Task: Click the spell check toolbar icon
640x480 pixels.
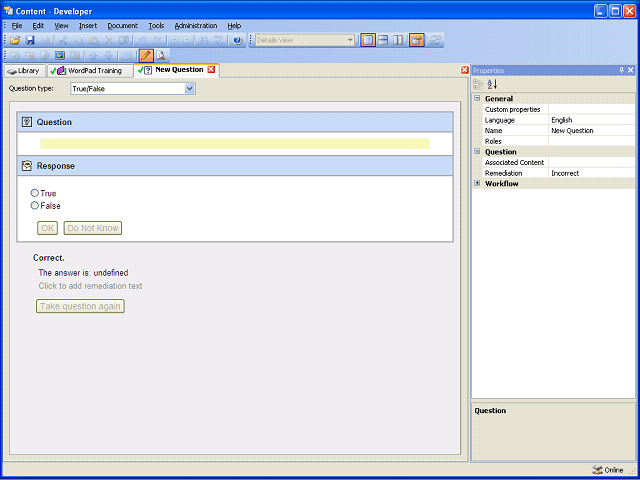Action: tap(219, 40)
